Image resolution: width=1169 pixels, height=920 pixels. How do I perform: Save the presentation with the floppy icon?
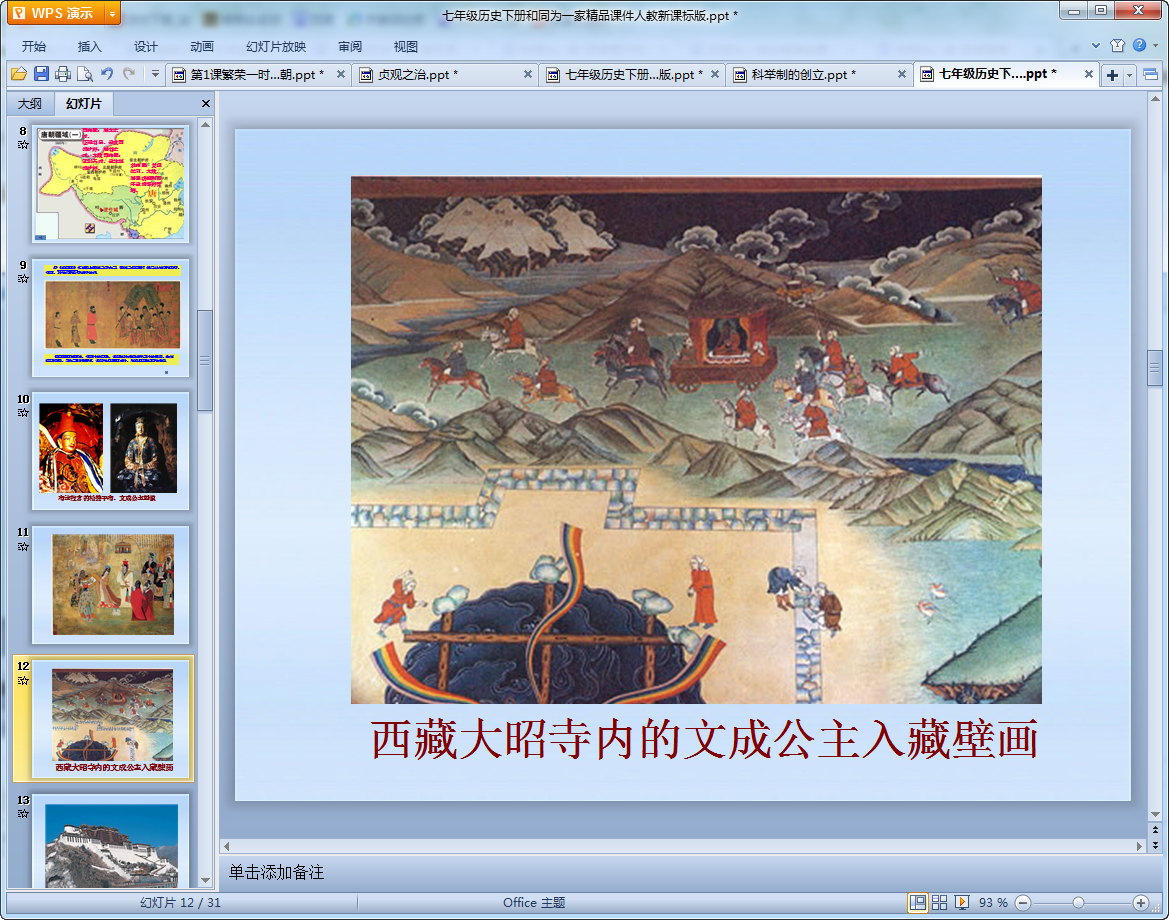41,74
